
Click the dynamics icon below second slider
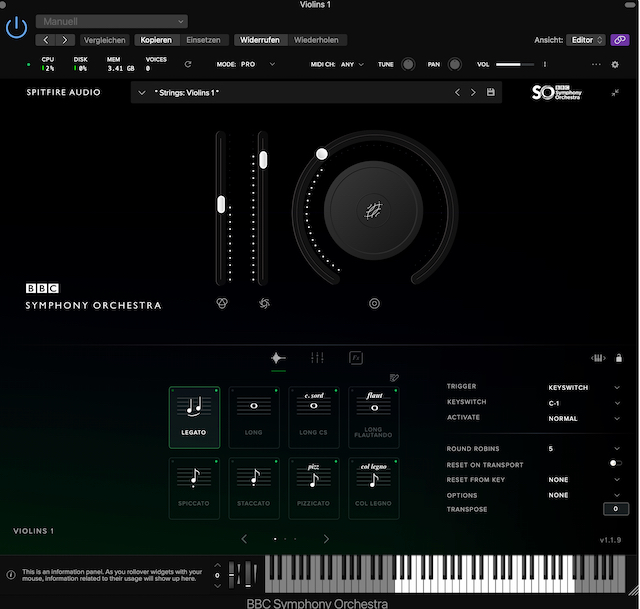(264, 303)
